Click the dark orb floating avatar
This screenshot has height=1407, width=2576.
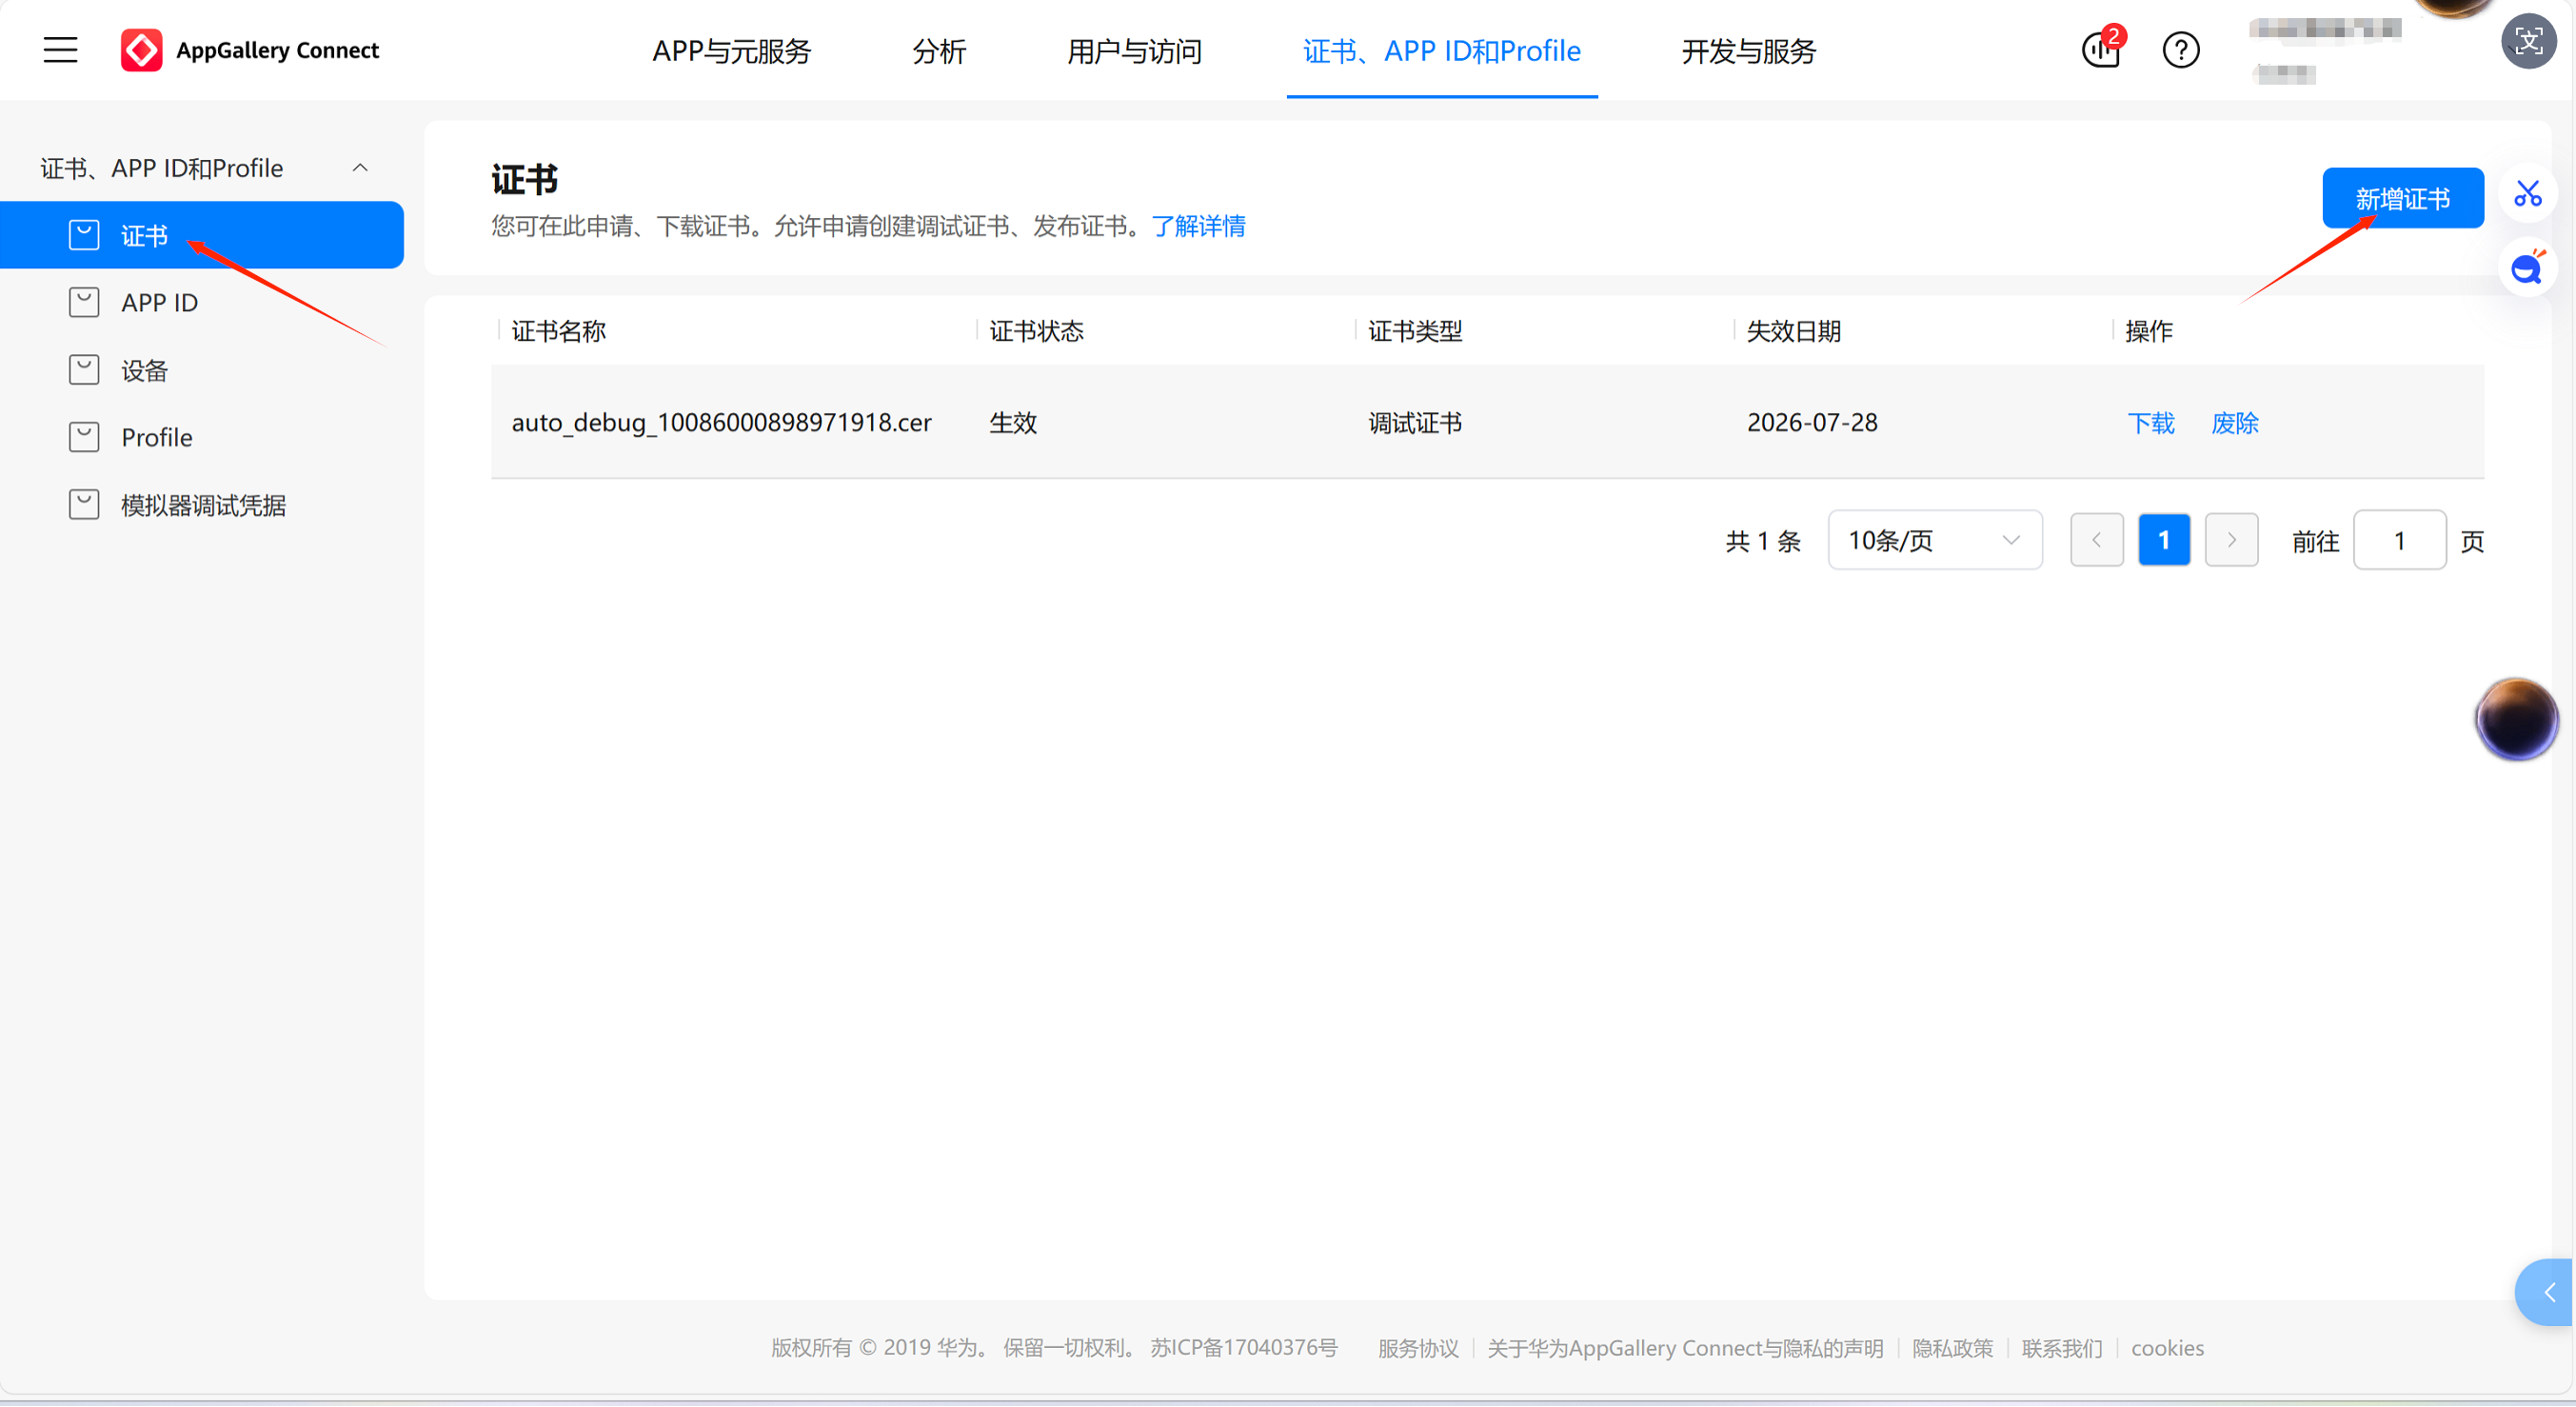(2516, 719)
